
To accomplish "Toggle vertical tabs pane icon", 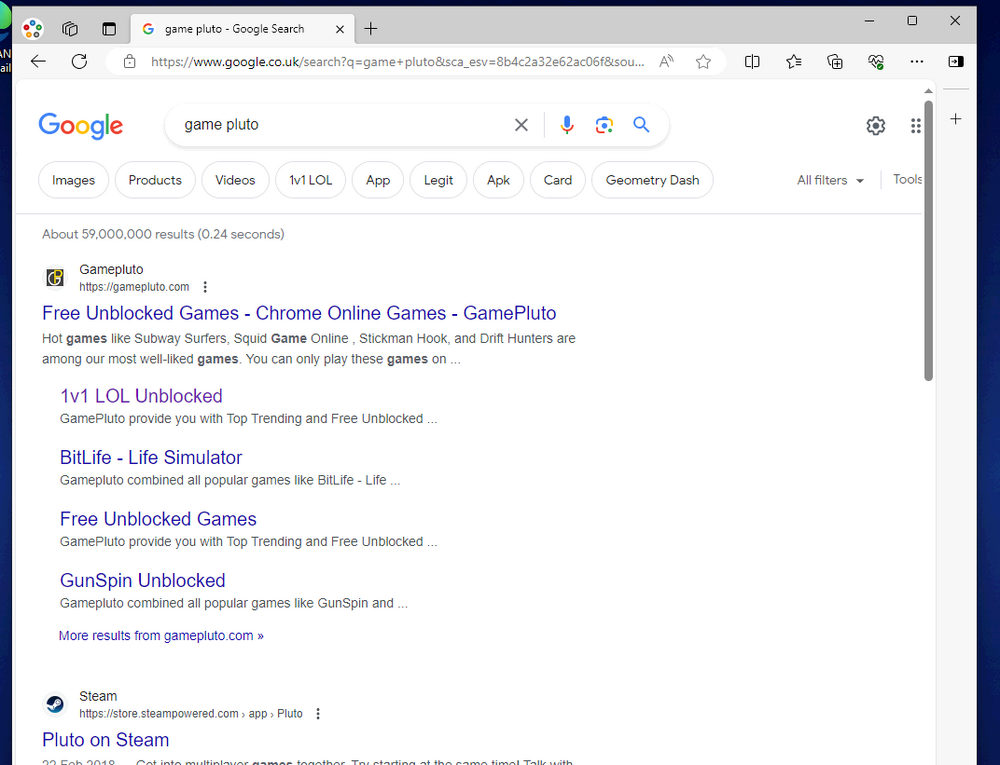I will [x=109, y=29].
